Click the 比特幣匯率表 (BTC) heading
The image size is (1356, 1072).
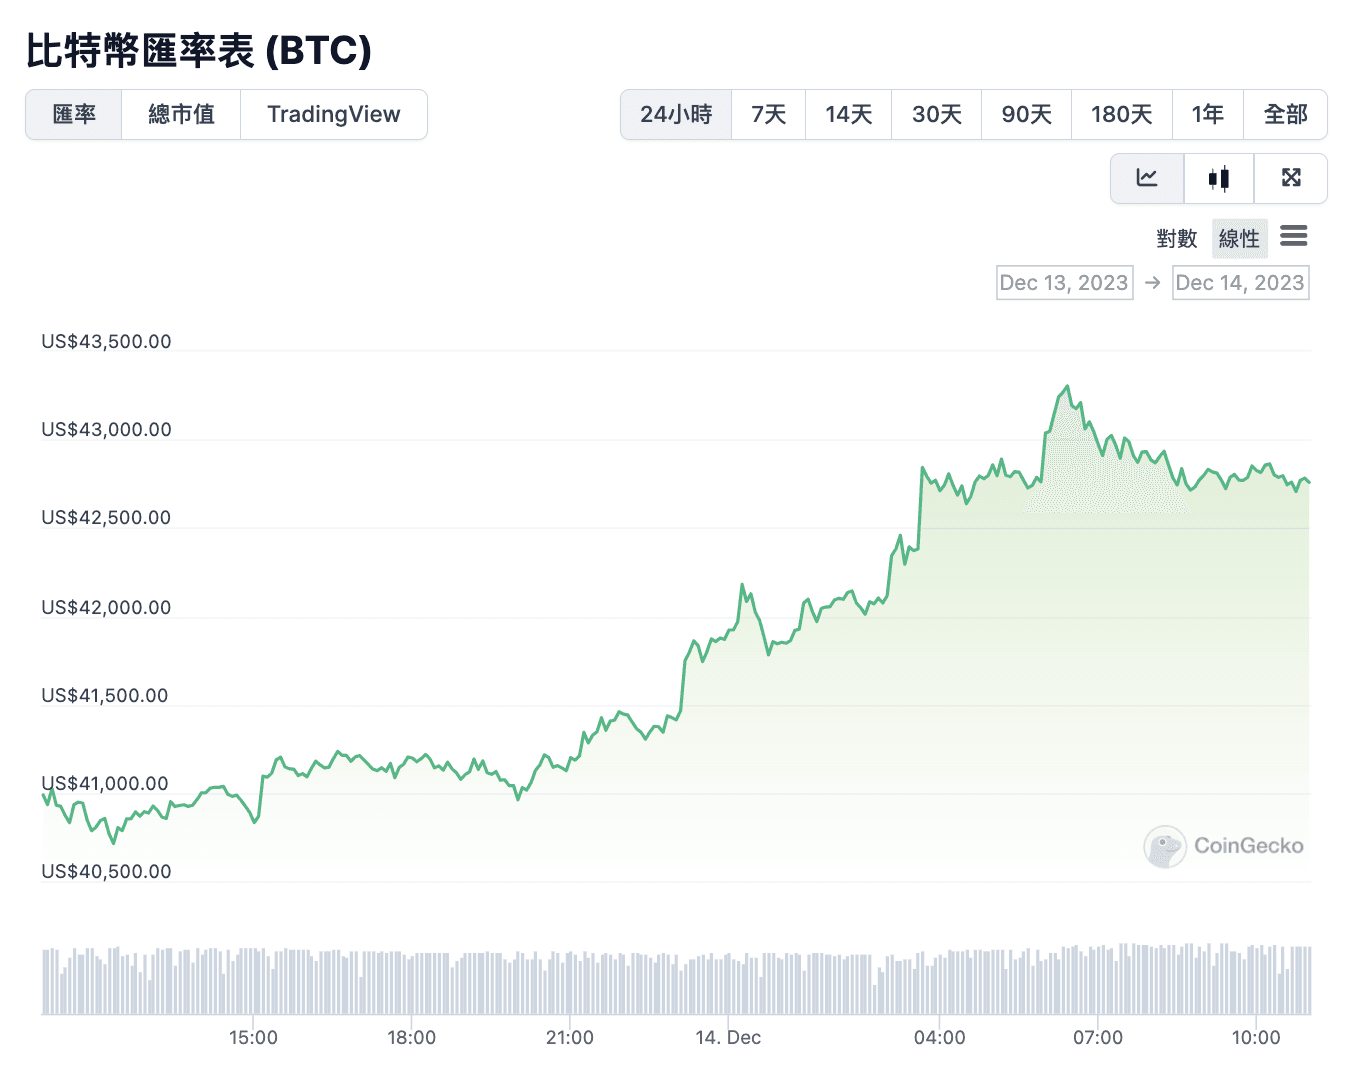[199, 50]
